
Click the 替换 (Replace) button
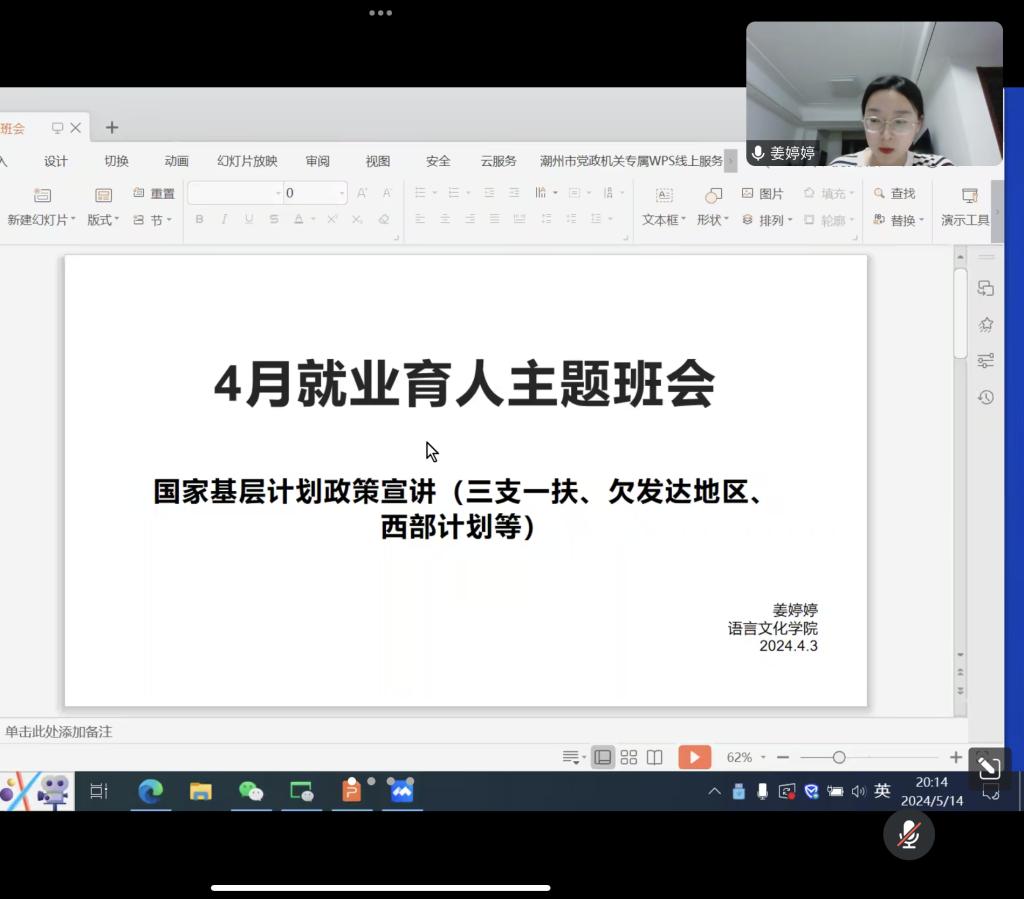[x=898, y=220]
